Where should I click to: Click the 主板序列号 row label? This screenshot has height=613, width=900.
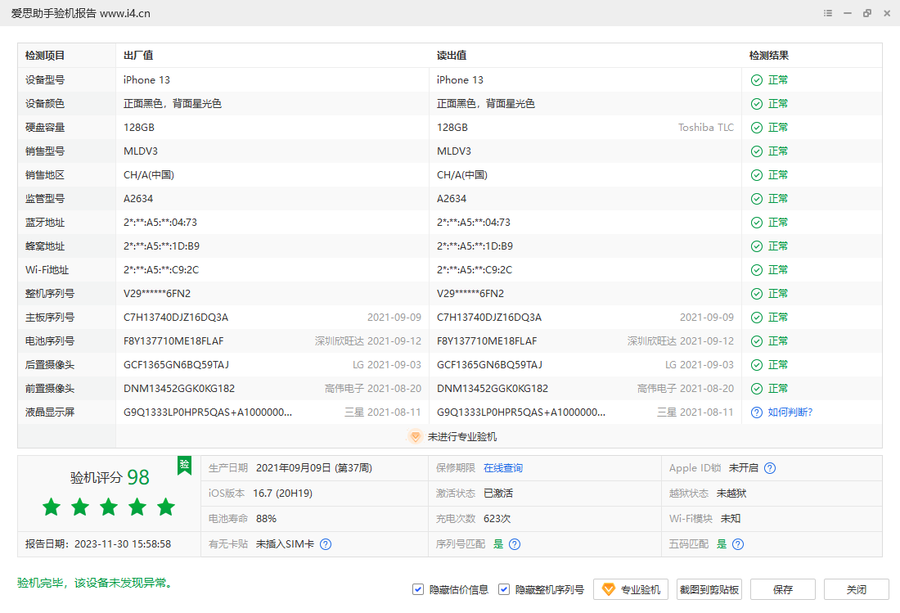[50, 317]
